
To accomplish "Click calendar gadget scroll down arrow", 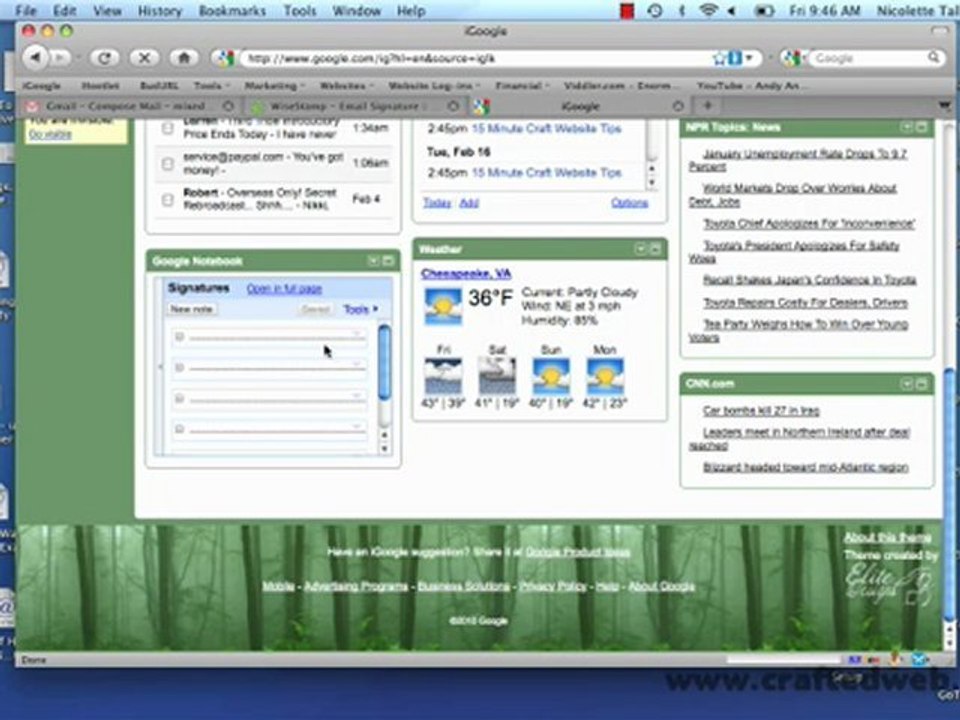I will [x=651, y=182].
